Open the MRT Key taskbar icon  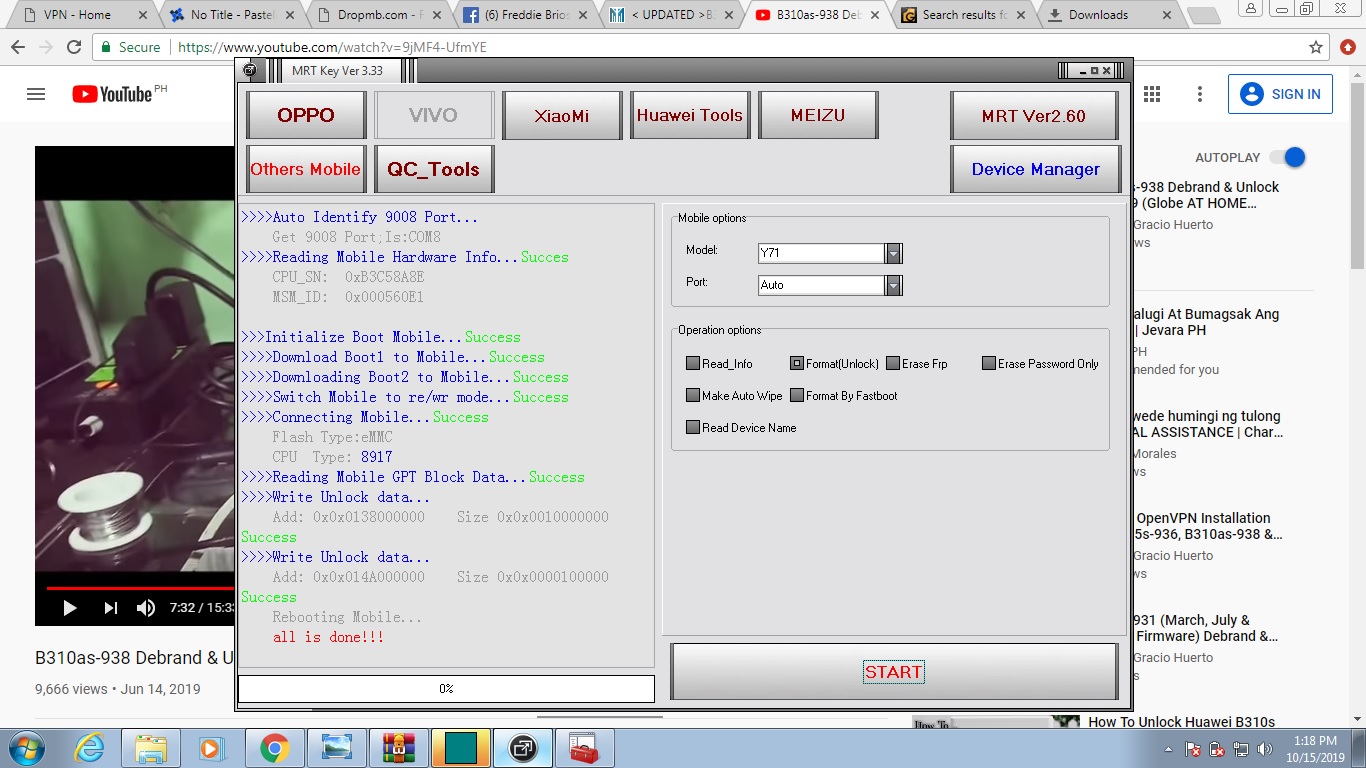click(x=523, y=748)
